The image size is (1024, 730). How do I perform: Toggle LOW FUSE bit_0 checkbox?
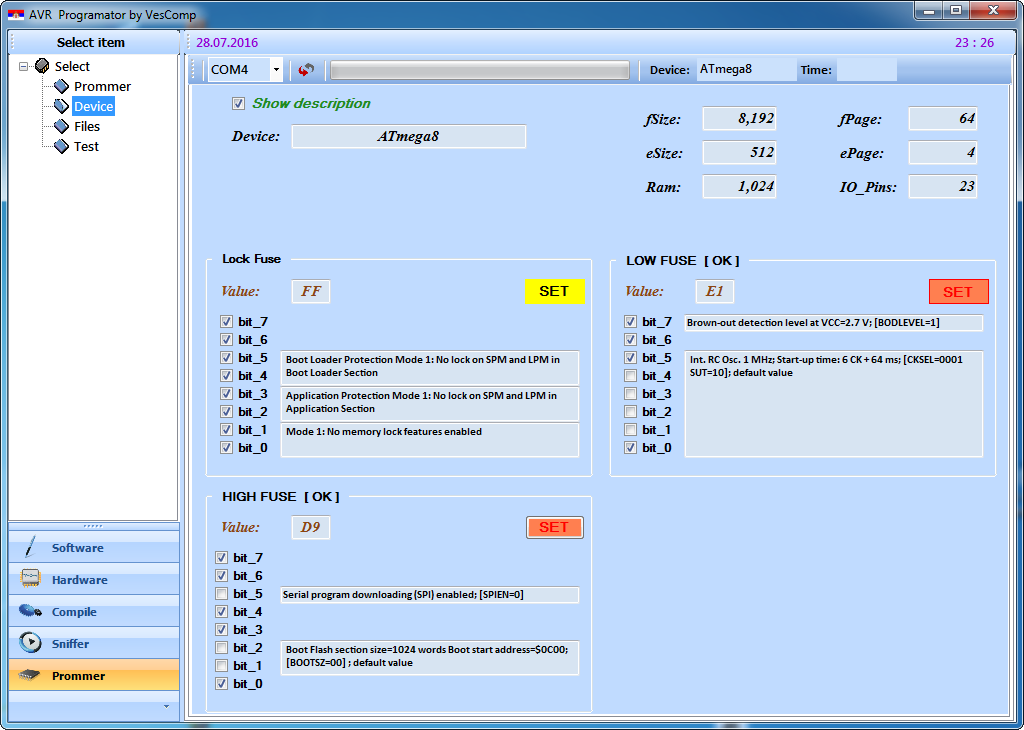(630, 447)
